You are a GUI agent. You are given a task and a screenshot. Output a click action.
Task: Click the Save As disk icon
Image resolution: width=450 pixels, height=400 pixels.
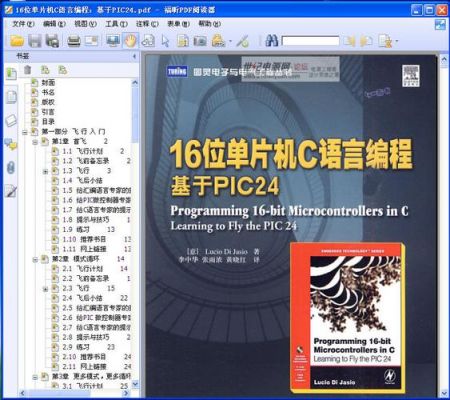click(x=52, y=41)
